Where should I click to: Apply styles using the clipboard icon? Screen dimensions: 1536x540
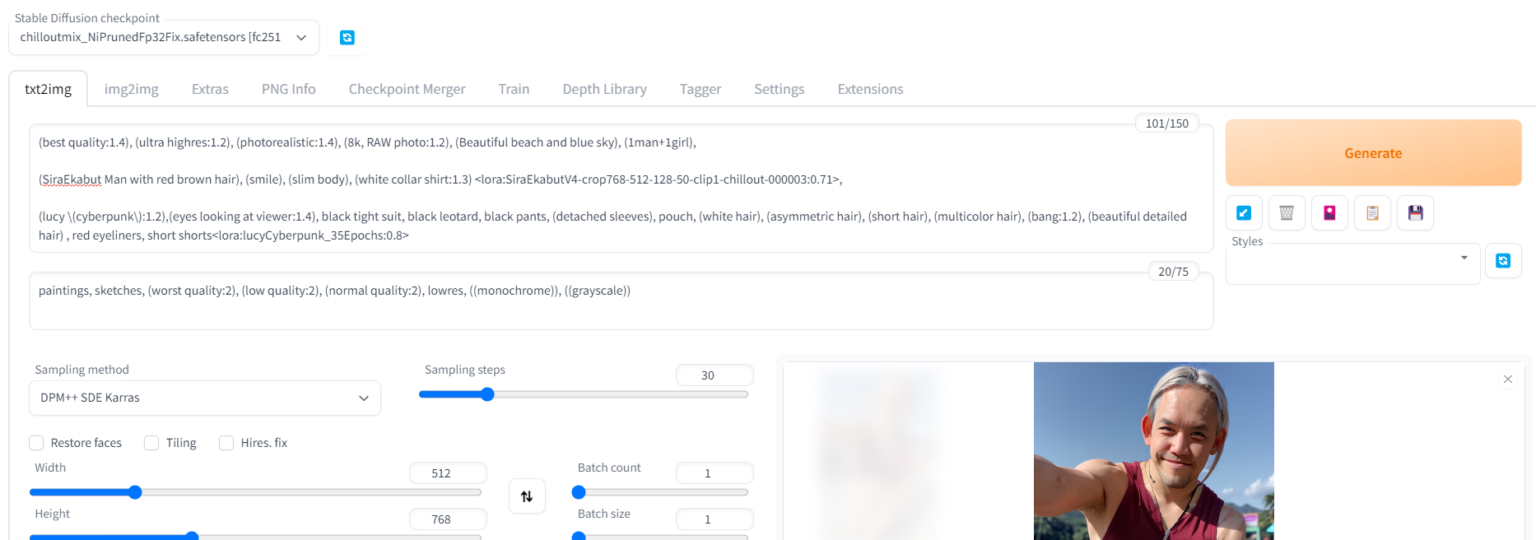1373,213
